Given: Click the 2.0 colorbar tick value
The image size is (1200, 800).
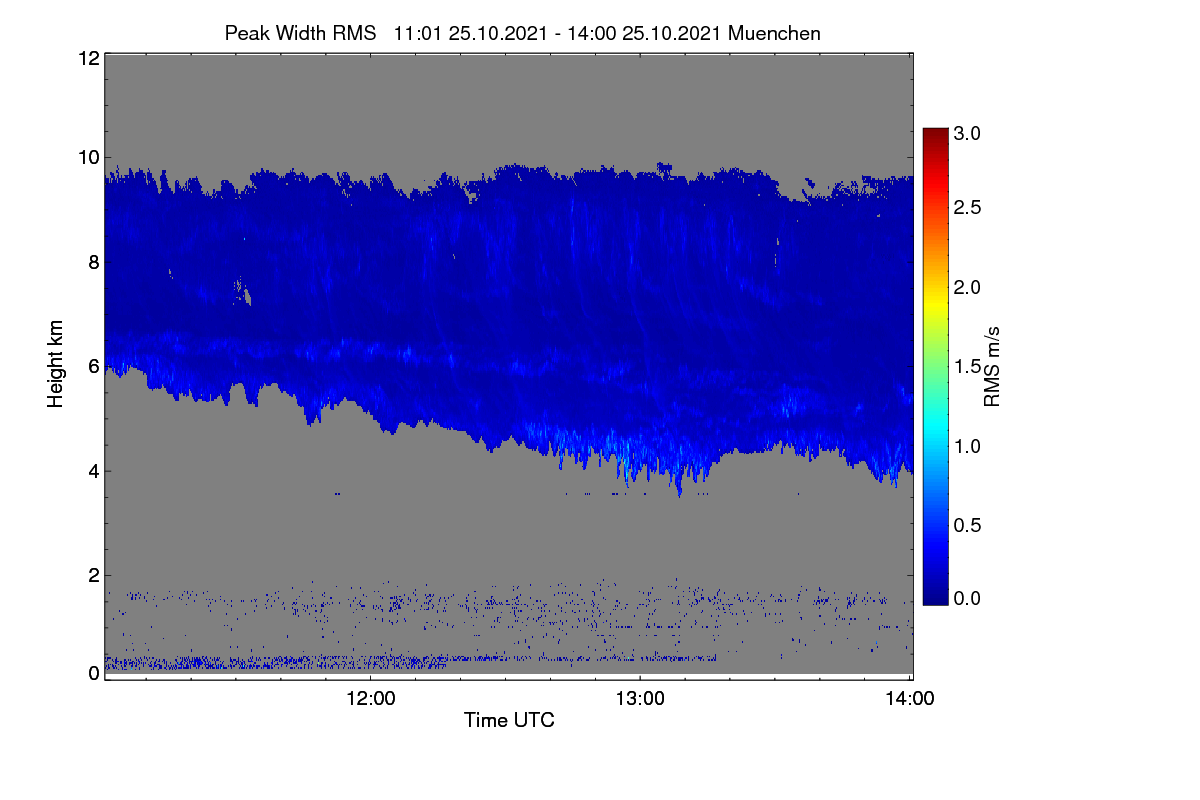Looking at the screenshot, I should point(967,288).
